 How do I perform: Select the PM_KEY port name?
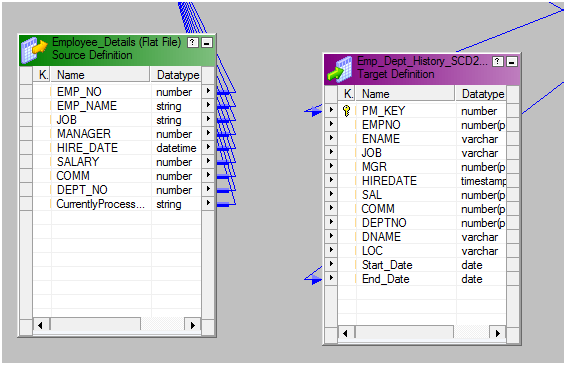click(x=384, y=110)
